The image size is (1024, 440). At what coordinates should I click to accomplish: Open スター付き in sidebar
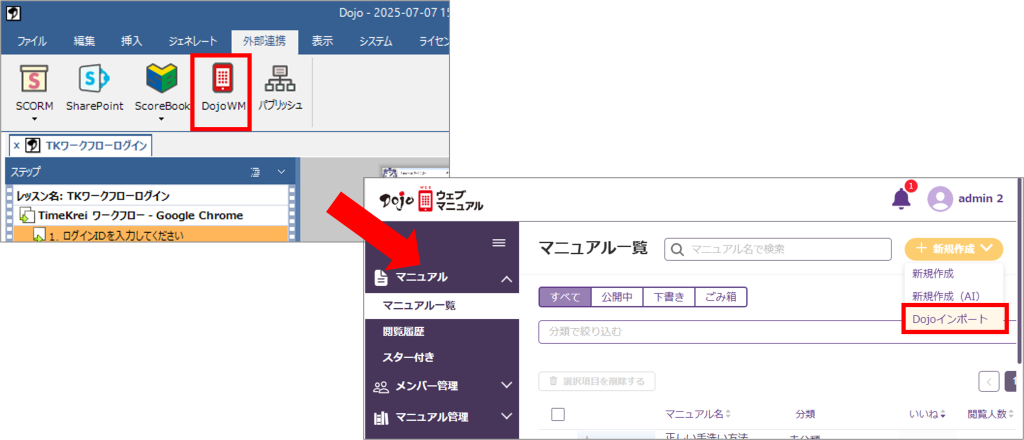coord(409,357)
